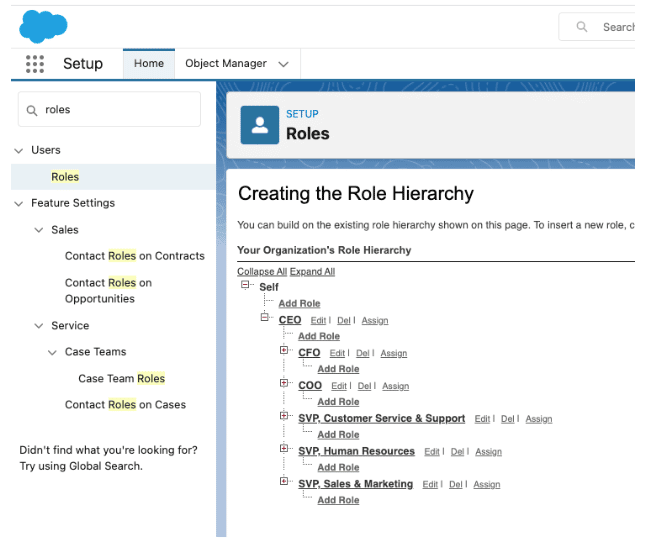Edit the COO role
Image resolution: width=647 pixels, height=551 pixels.
339,386
